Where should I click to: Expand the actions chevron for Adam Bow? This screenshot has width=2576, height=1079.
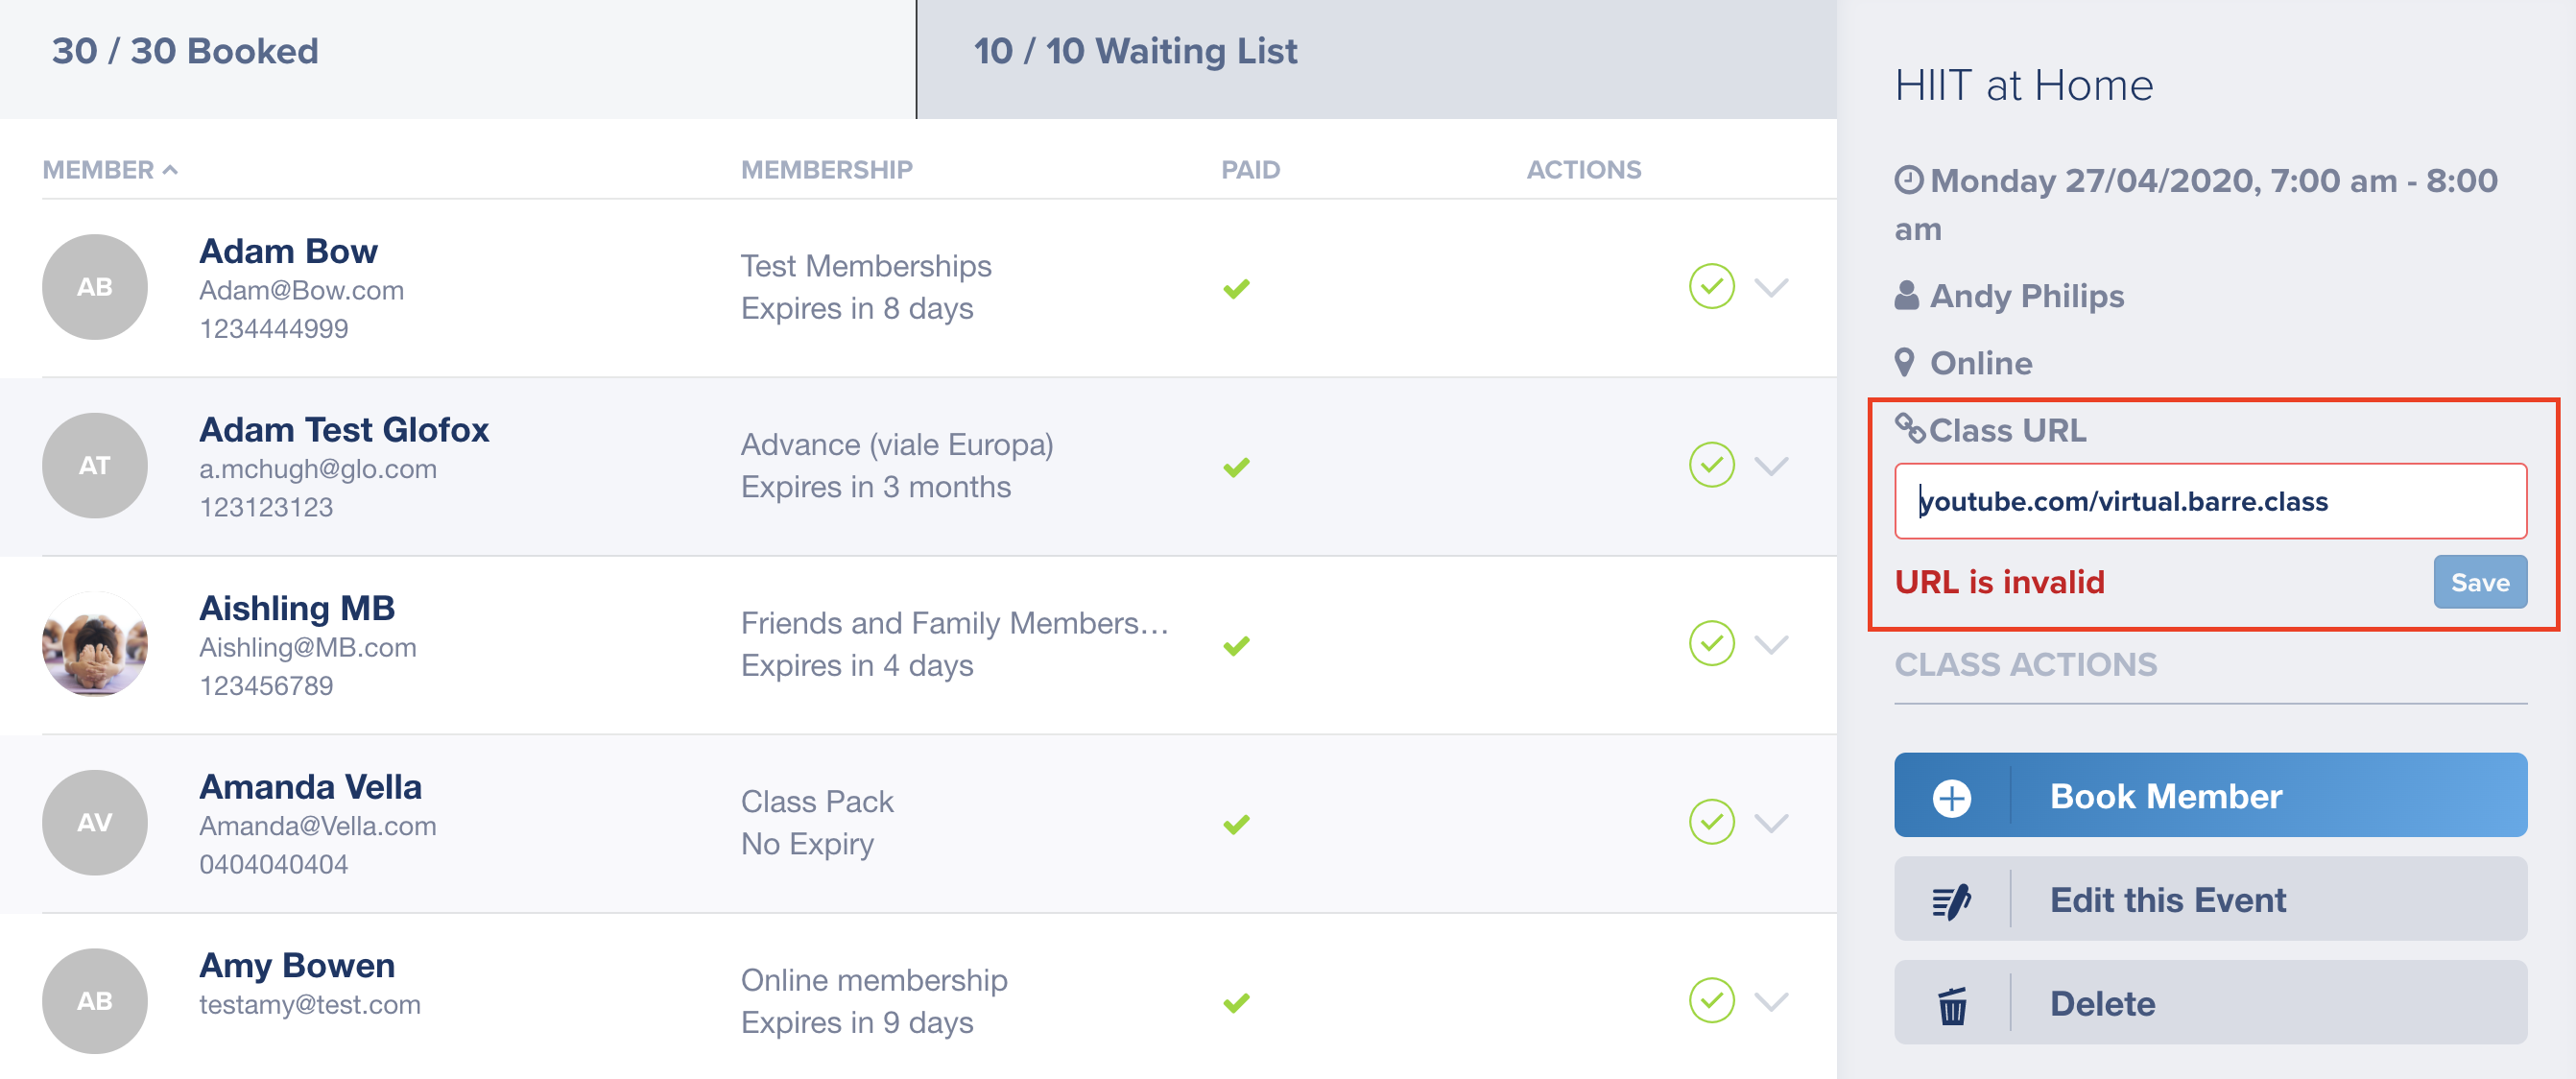point(1771,288)
